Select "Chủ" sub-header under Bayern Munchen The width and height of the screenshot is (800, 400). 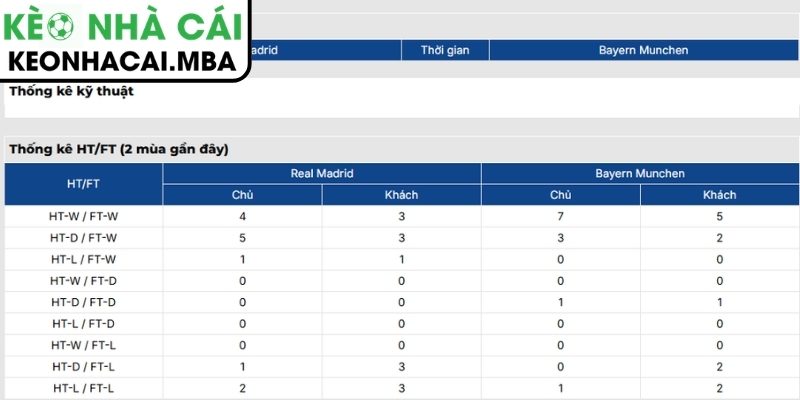click(561, 195)
